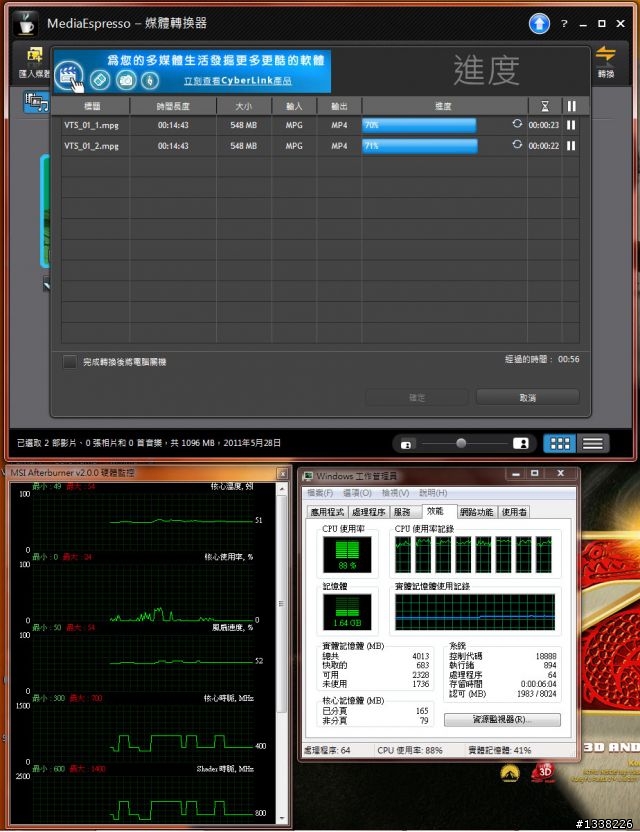Image resolution: width=640 pixels, height=832 pixels.
Task: Click Resource Monitor (資源監視器) button
Action: 502,720
